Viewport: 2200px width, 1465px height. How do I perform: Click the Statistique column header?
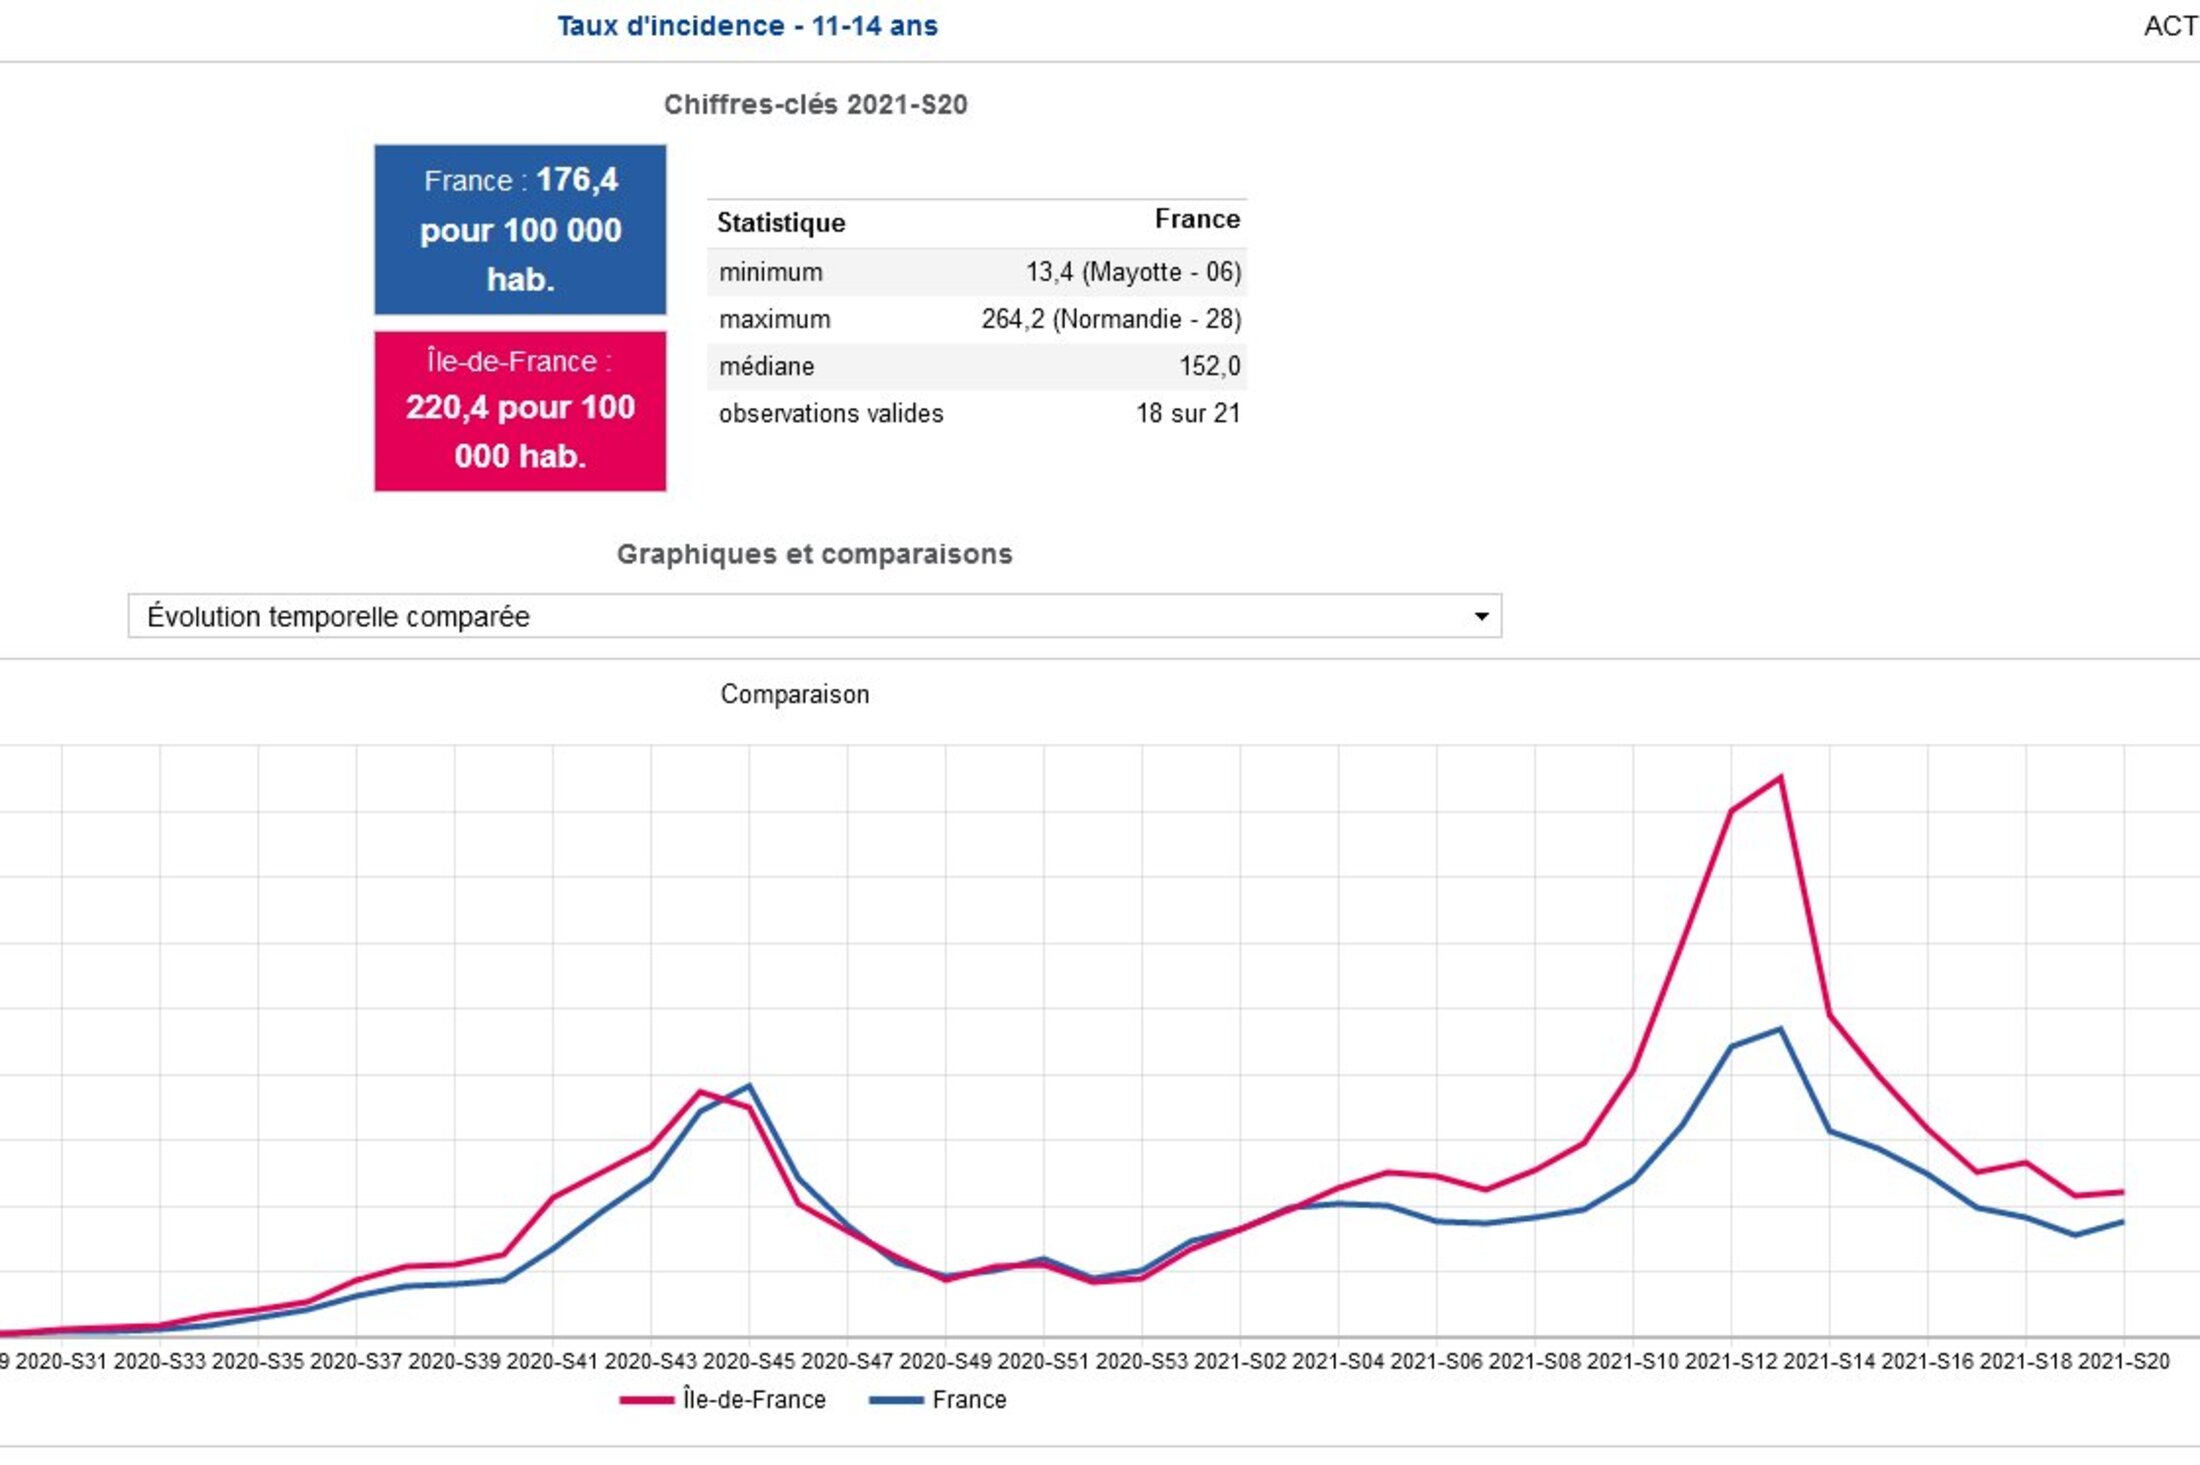tap(781, 222)
